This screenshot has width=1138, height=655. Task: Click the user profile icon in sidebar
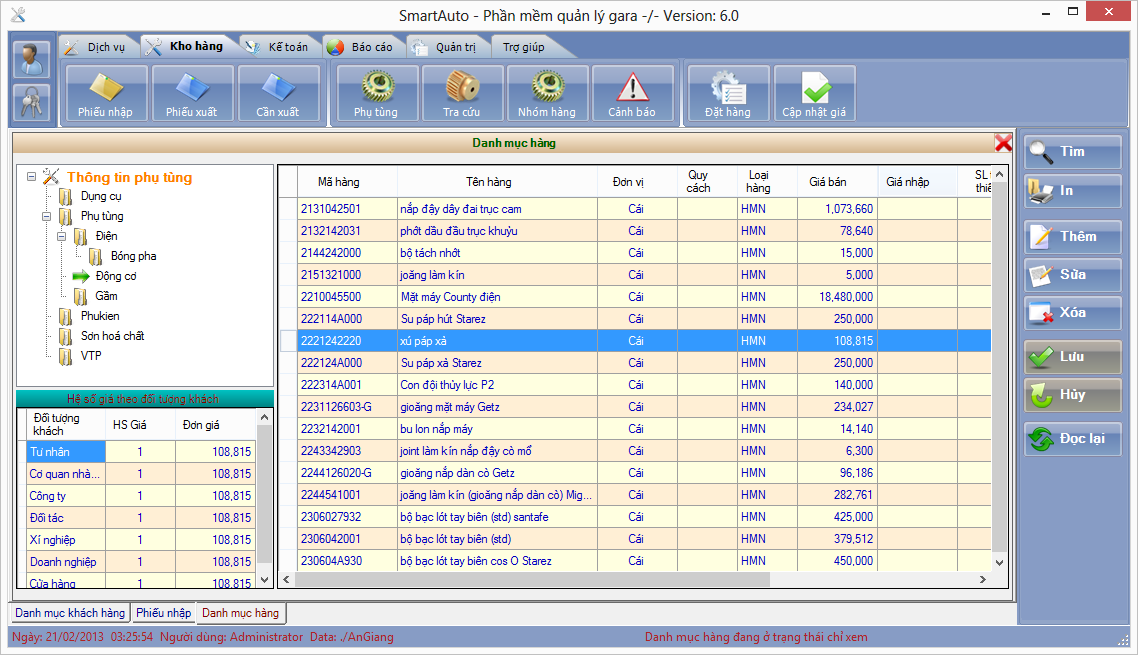click(x=31, y=59)
